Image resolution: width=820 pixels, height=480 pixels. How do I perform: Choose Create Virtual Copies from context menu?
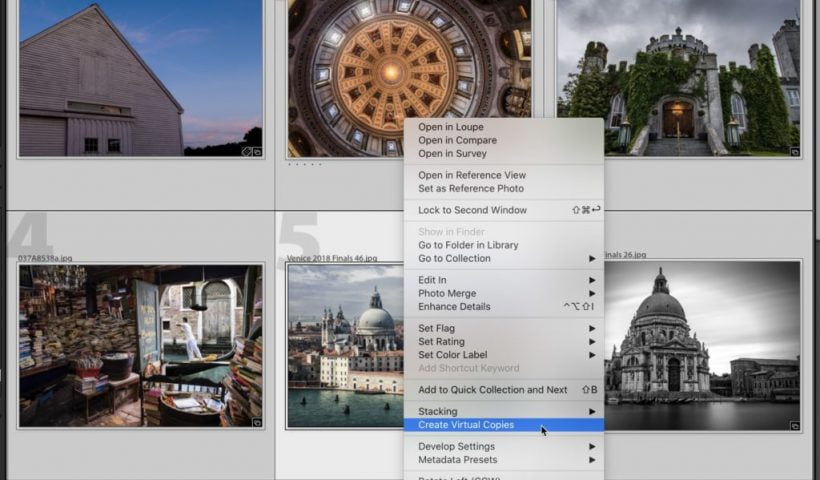tap(466, 425)
